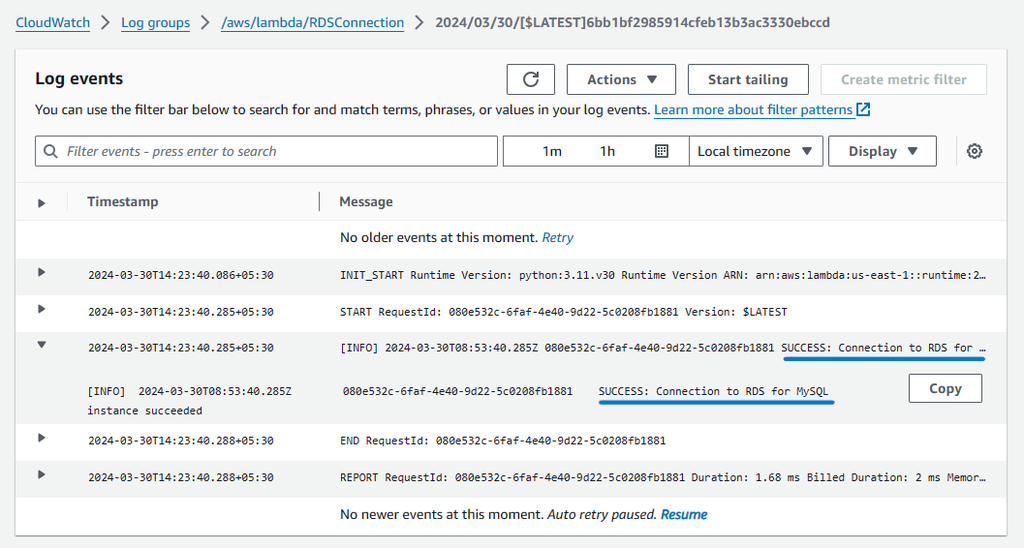Select the 1h time range

pos(607,151)
